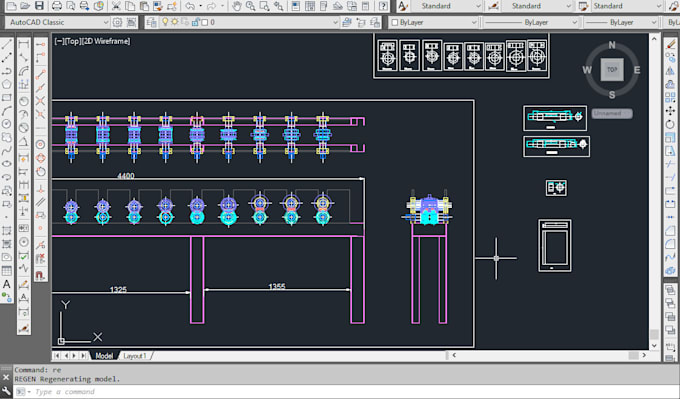Select the Move tool in Modify toolbar
The height and width of the screenshot is (399, 680).
pos(670,111)
